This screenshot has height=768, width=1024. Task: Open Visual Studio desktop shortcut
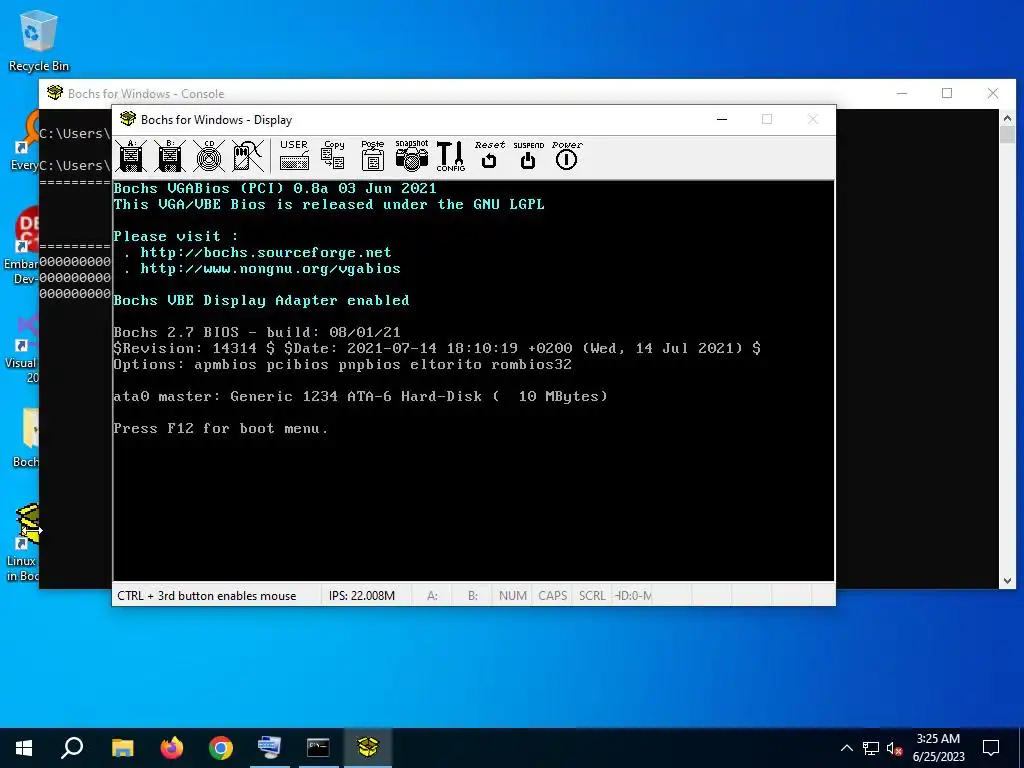pyautogui.click(x=25, y=348)
